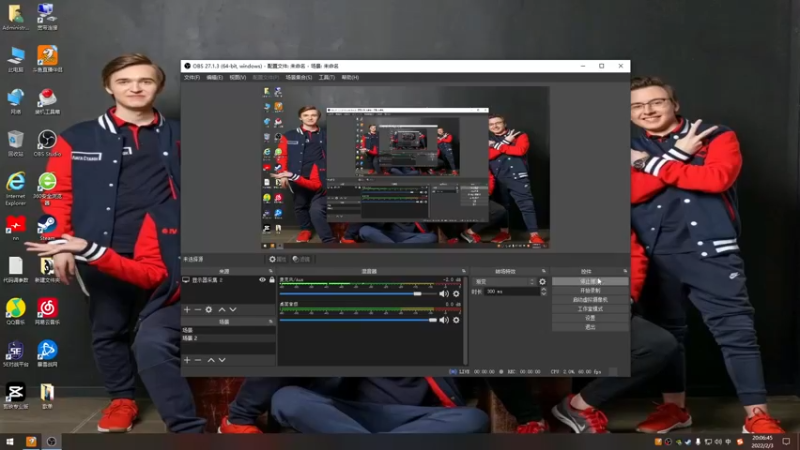
Task: Click OBS icon in taskbar
Action: [51, 442]
